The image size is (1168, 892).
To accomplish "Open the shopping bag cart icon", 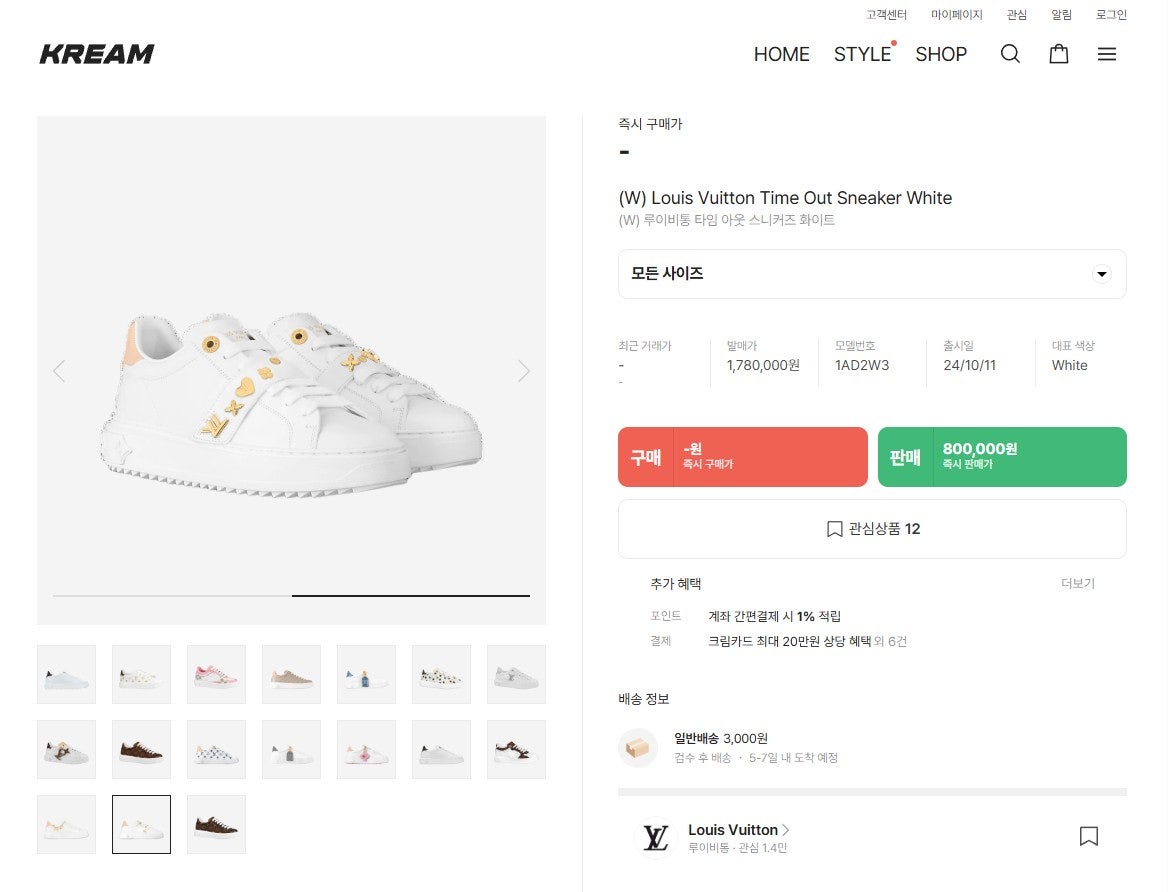I will pyautogui.click(x=1058, y=54).
